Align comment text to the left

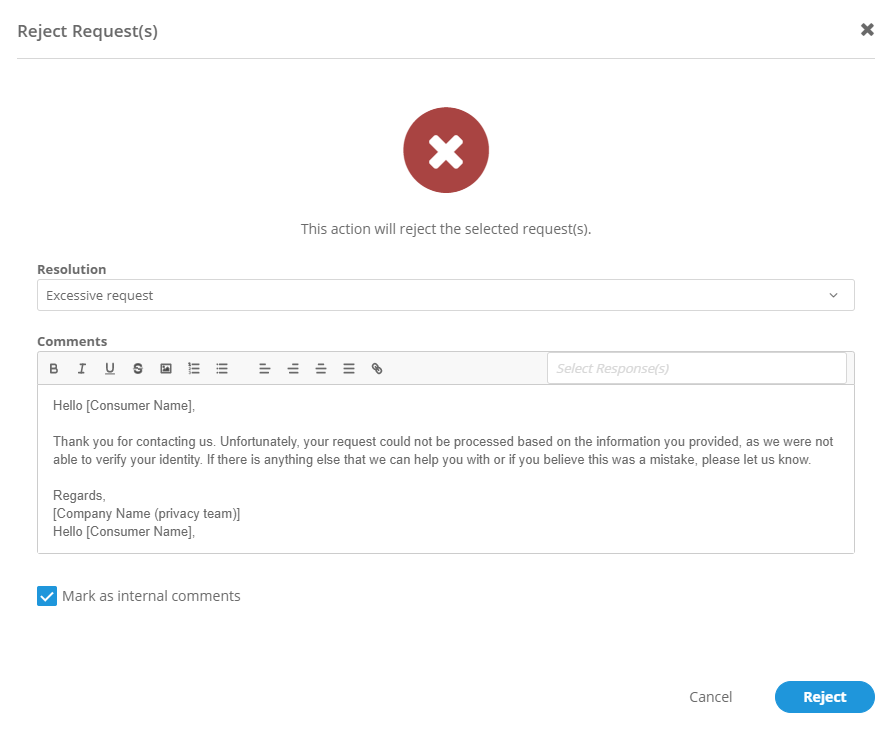click(x=264, y=368)
